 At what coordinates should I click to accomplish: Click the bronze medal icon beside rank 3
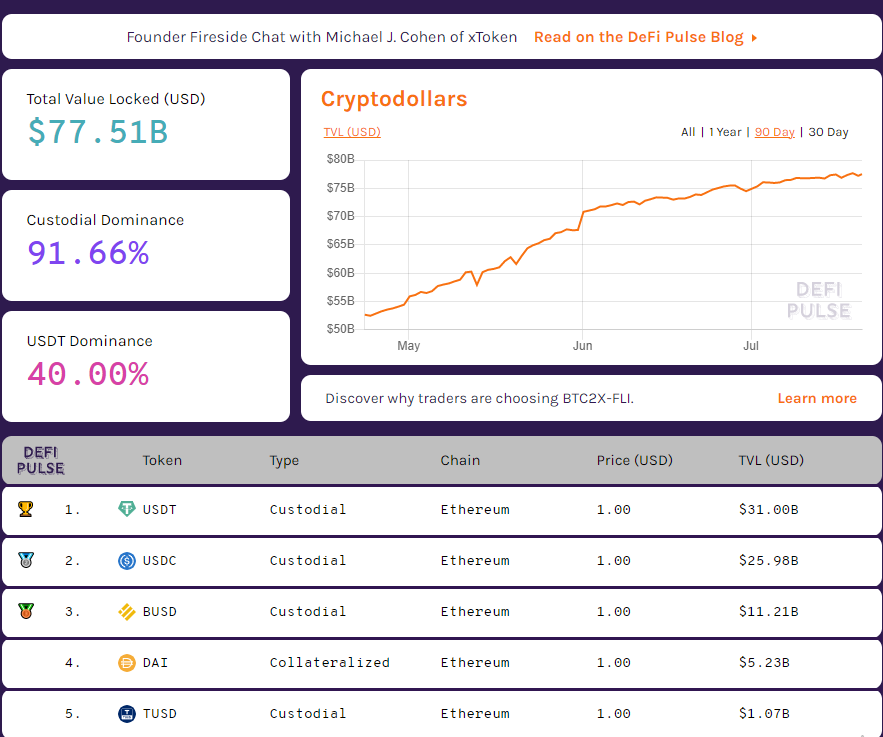(x=26, y=611)
